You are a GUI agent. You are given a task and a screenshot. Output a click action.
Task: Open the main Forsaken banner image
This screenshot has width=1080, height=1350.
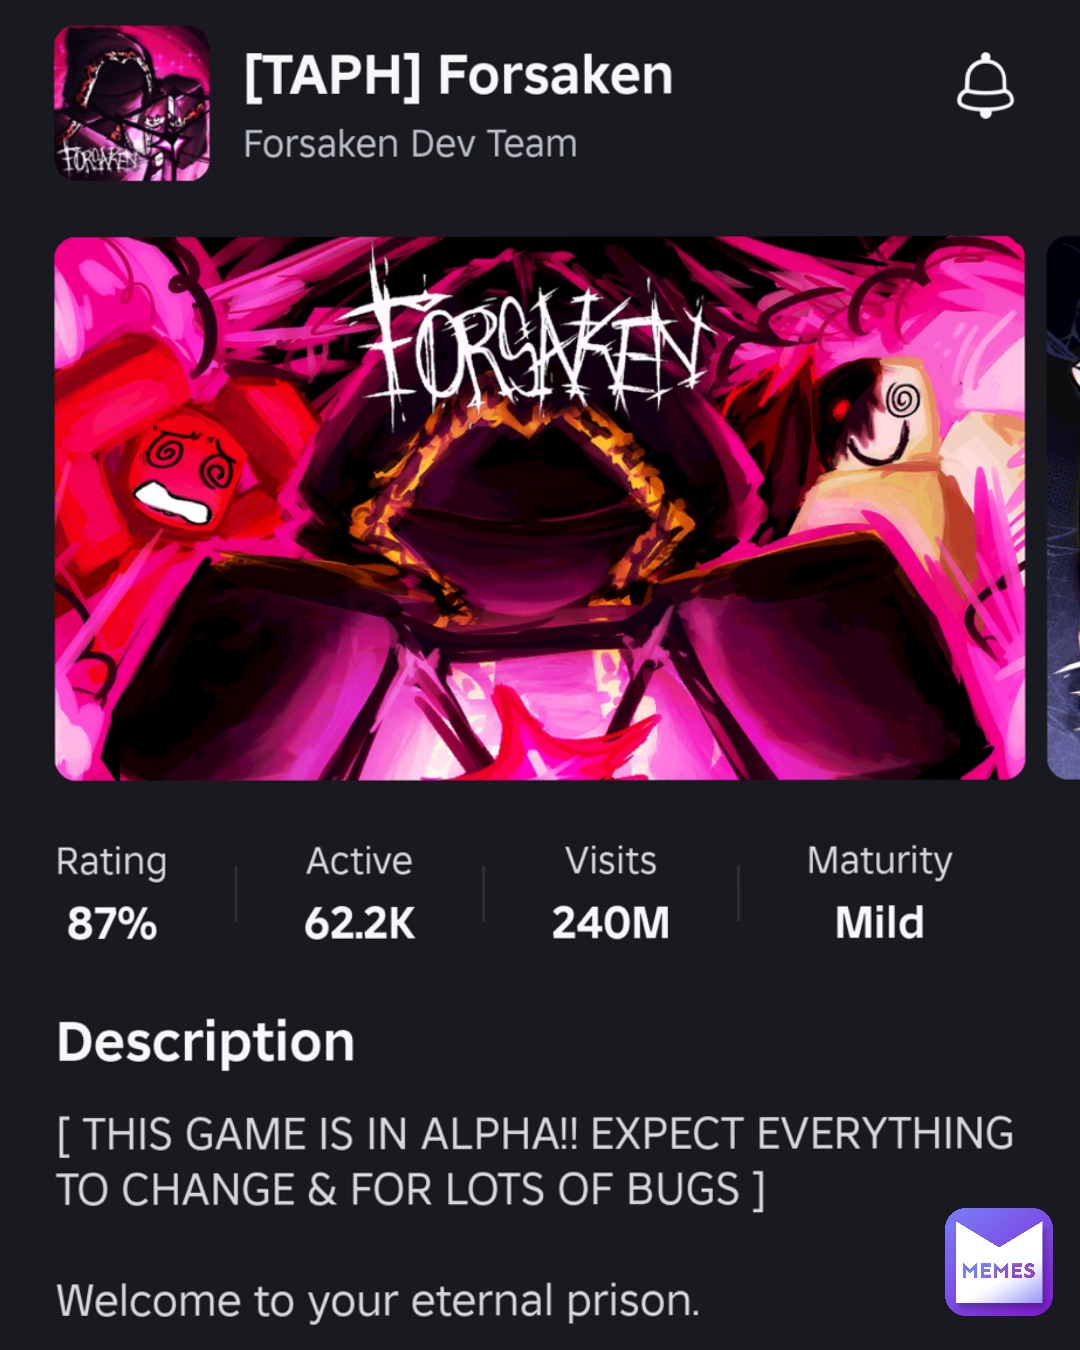(540, 508)
